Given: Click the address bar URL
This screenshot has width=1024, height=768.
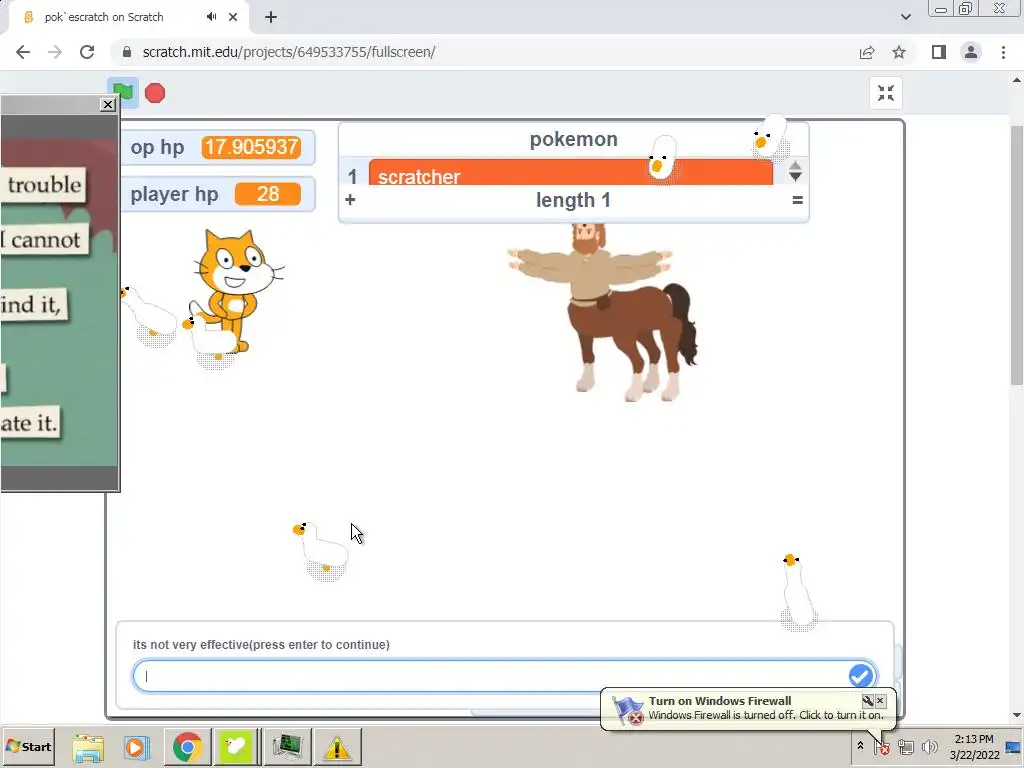Looking at the screenshot, I should (289, 52).
